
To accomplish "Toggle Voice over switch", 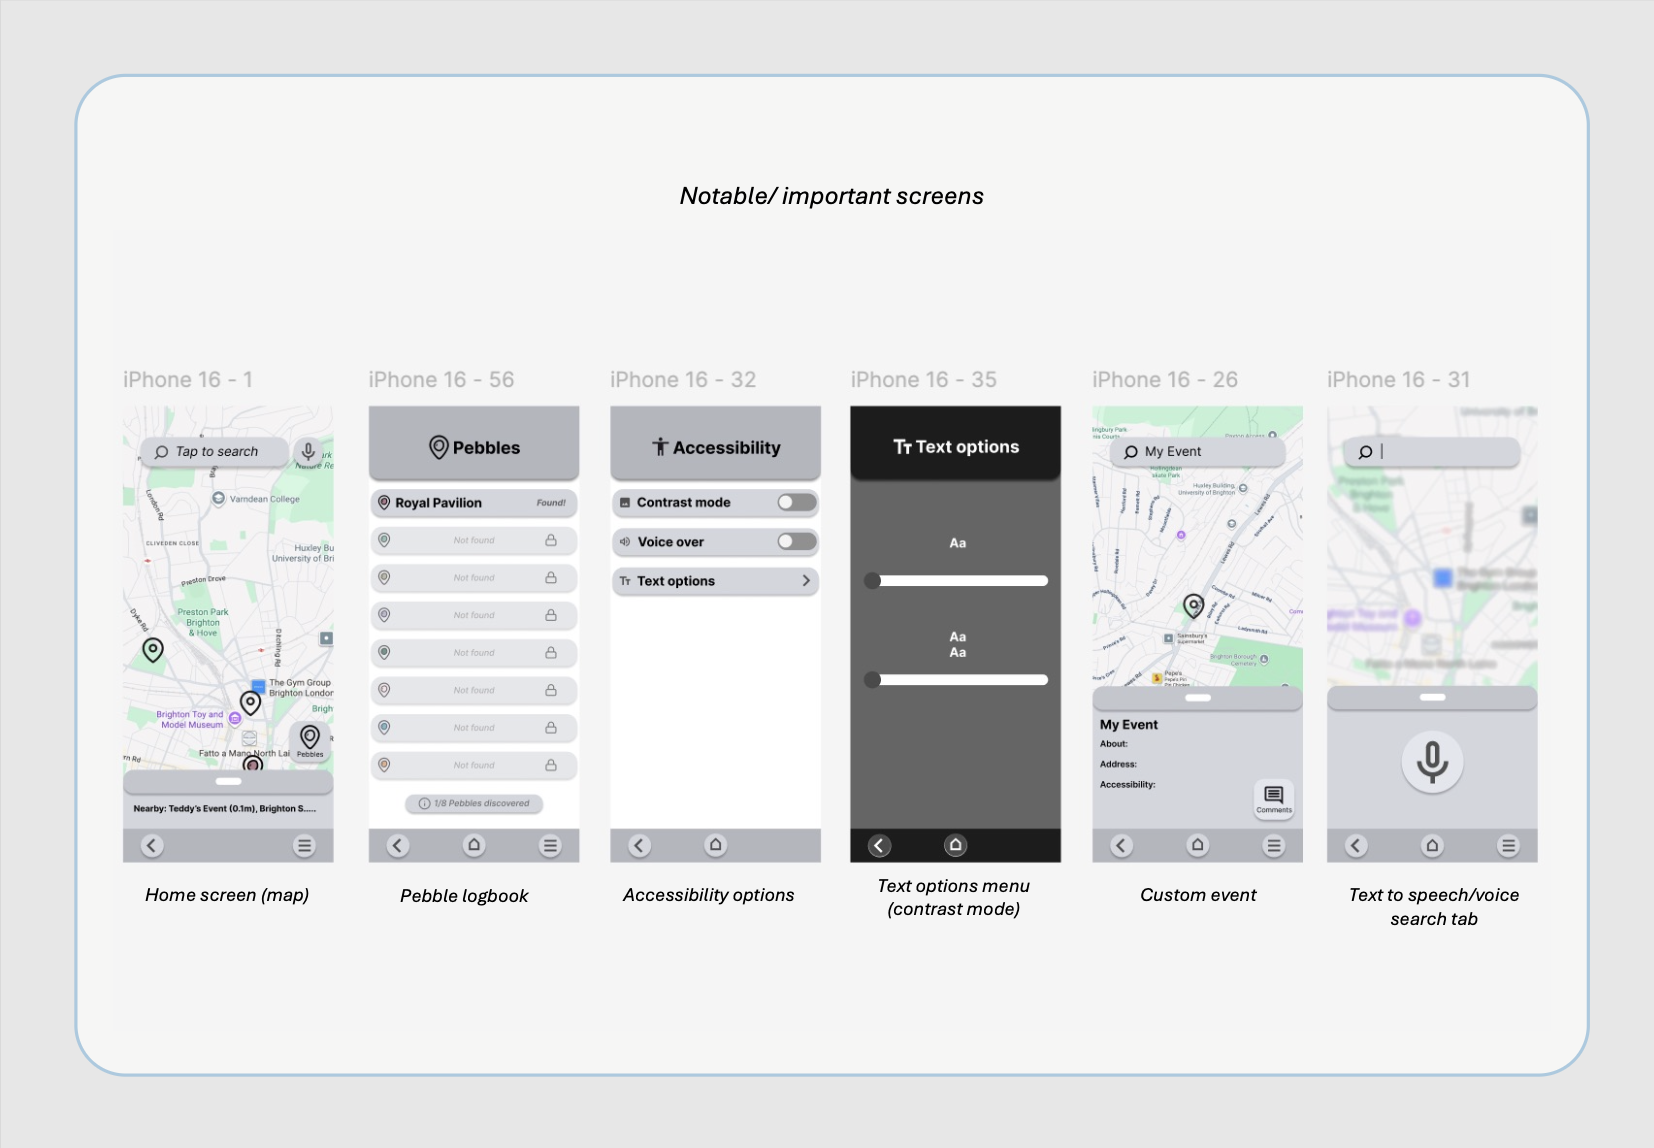I will (796, 541).
